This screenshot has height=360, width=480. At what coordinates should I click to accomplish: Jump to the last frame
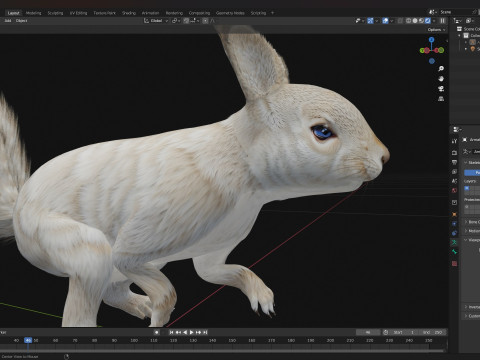205,332
